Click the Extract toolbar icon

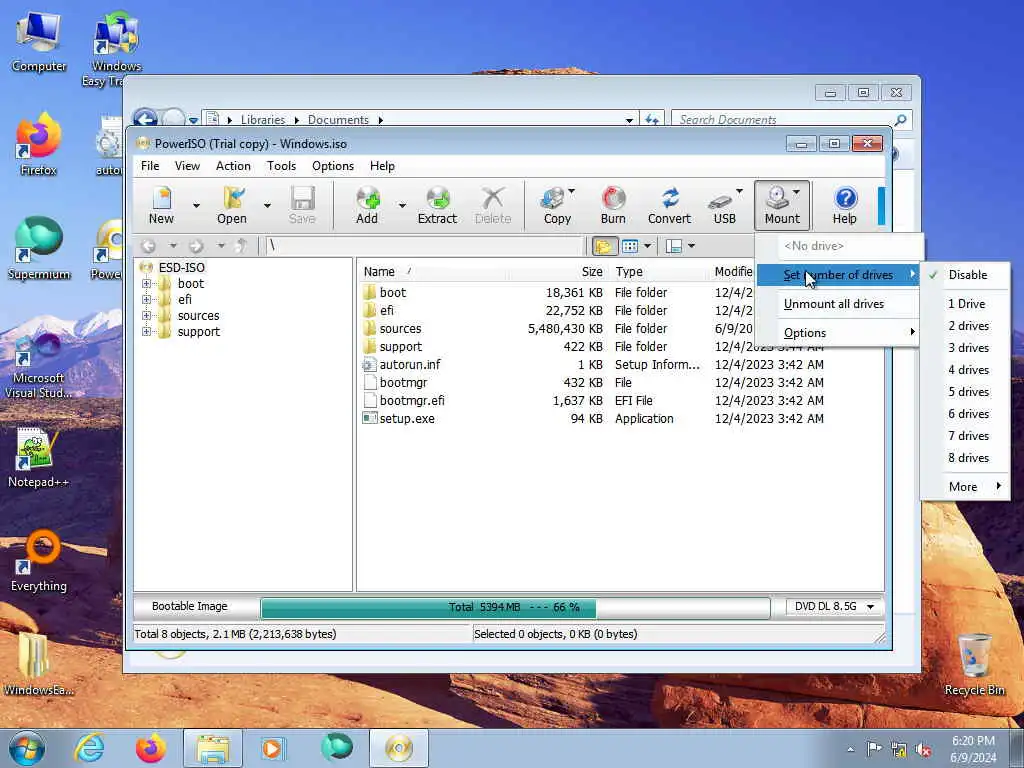point(437,205)
